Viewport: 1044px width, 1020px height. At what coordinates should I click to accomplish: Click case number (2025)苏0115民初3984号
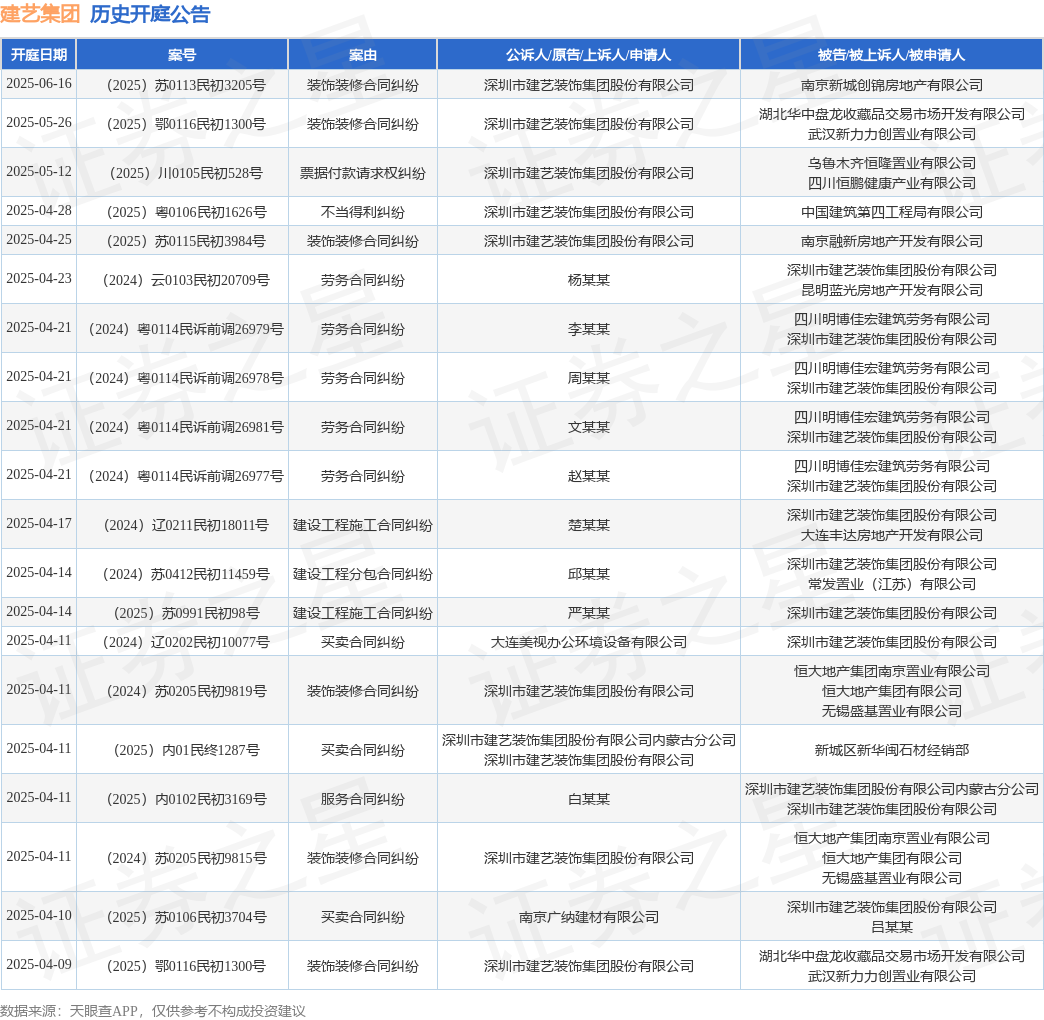point(186,241)
